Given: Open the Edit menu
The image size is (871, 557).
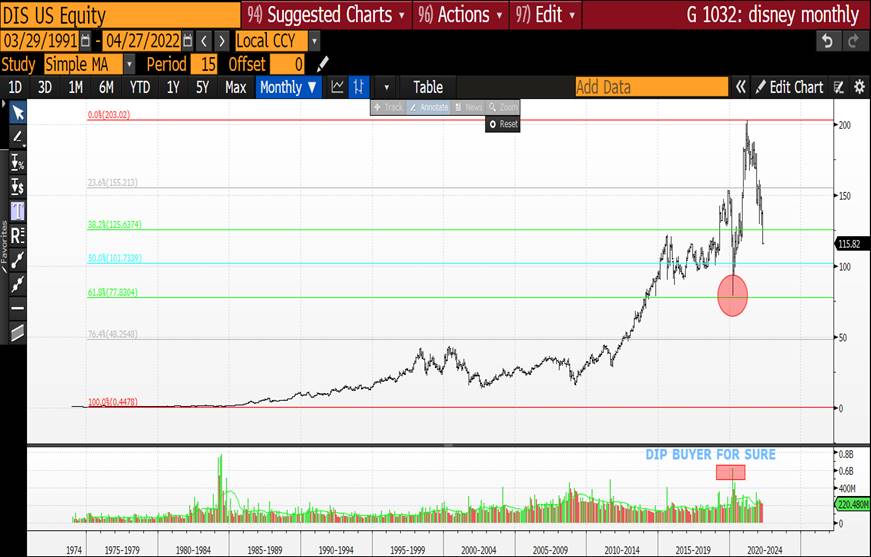Looking at the screenshot, I should (545, 15).
